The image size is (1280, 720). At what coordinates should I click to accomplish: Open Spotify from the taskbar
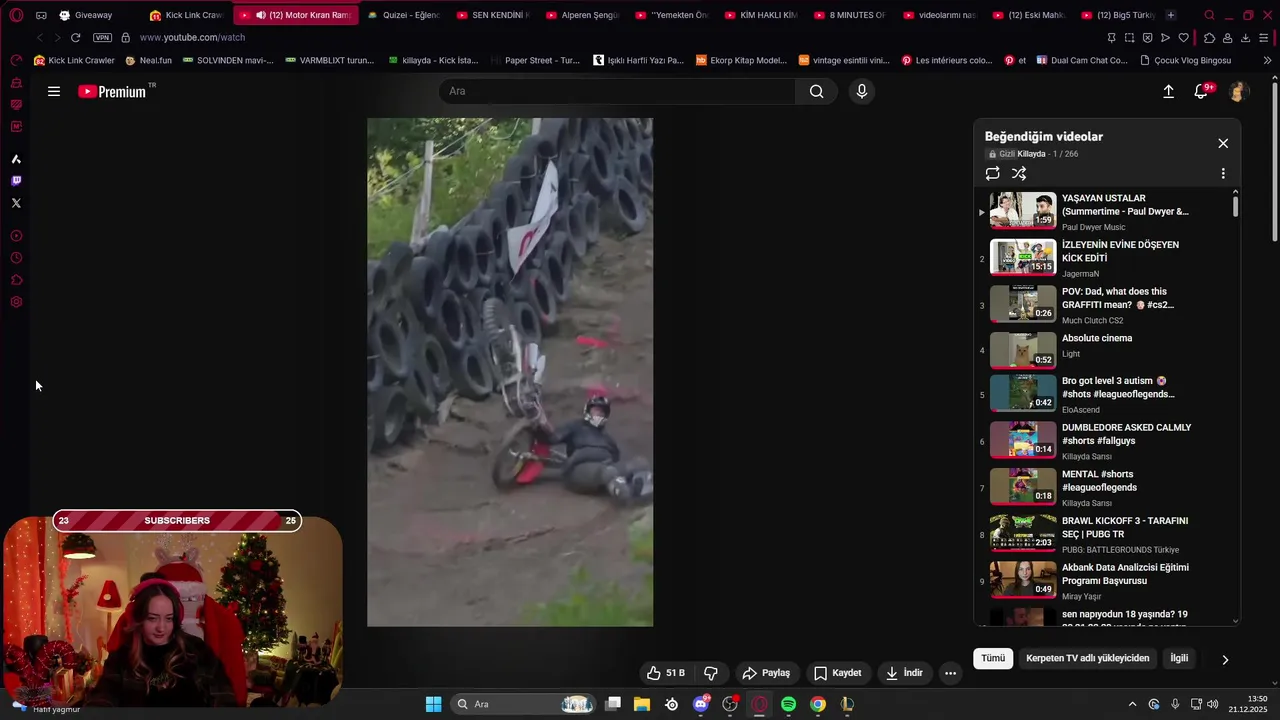(x=788, y=704)
